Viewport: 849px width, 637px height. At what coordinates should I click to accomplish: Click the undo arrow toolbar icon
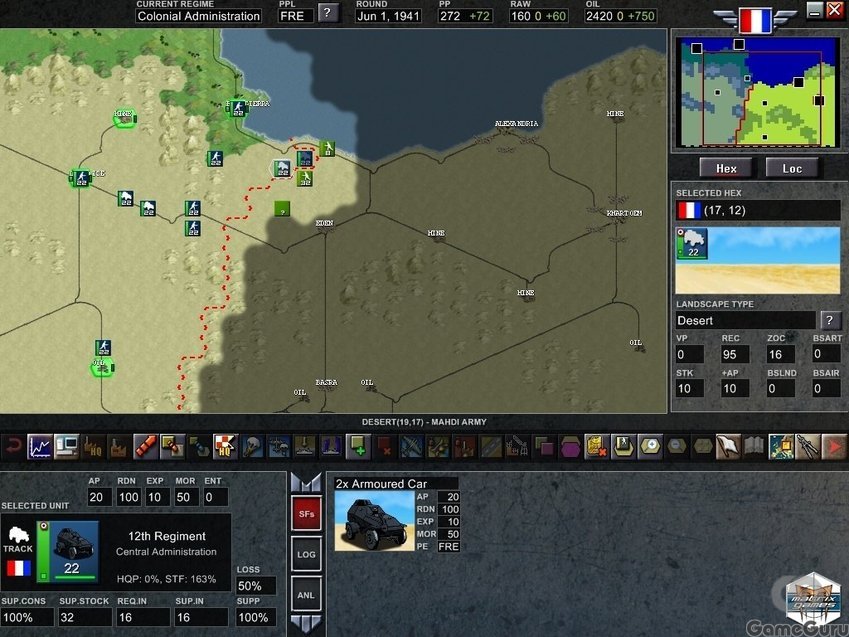click(13, 447)
